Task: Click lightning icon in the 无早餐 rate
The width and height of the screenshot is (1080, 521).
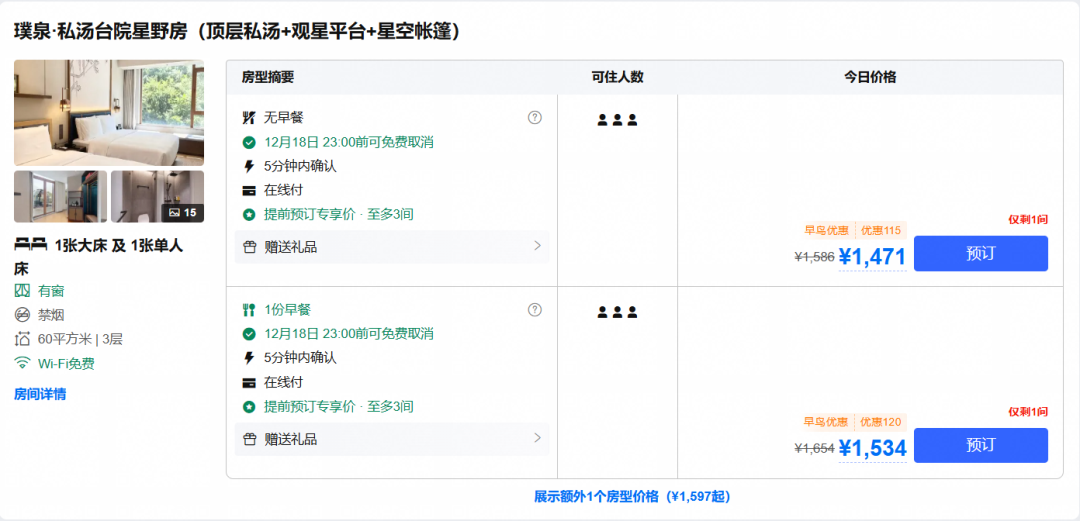Action: tap(249, 166)
